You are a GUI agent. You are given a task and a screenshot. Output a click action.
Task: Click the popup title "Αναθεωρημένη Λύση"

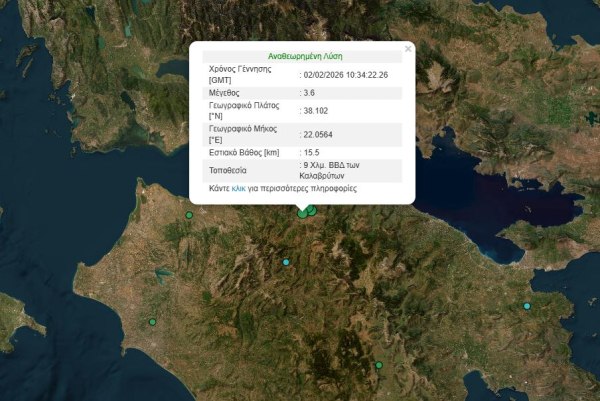point(302,58)
